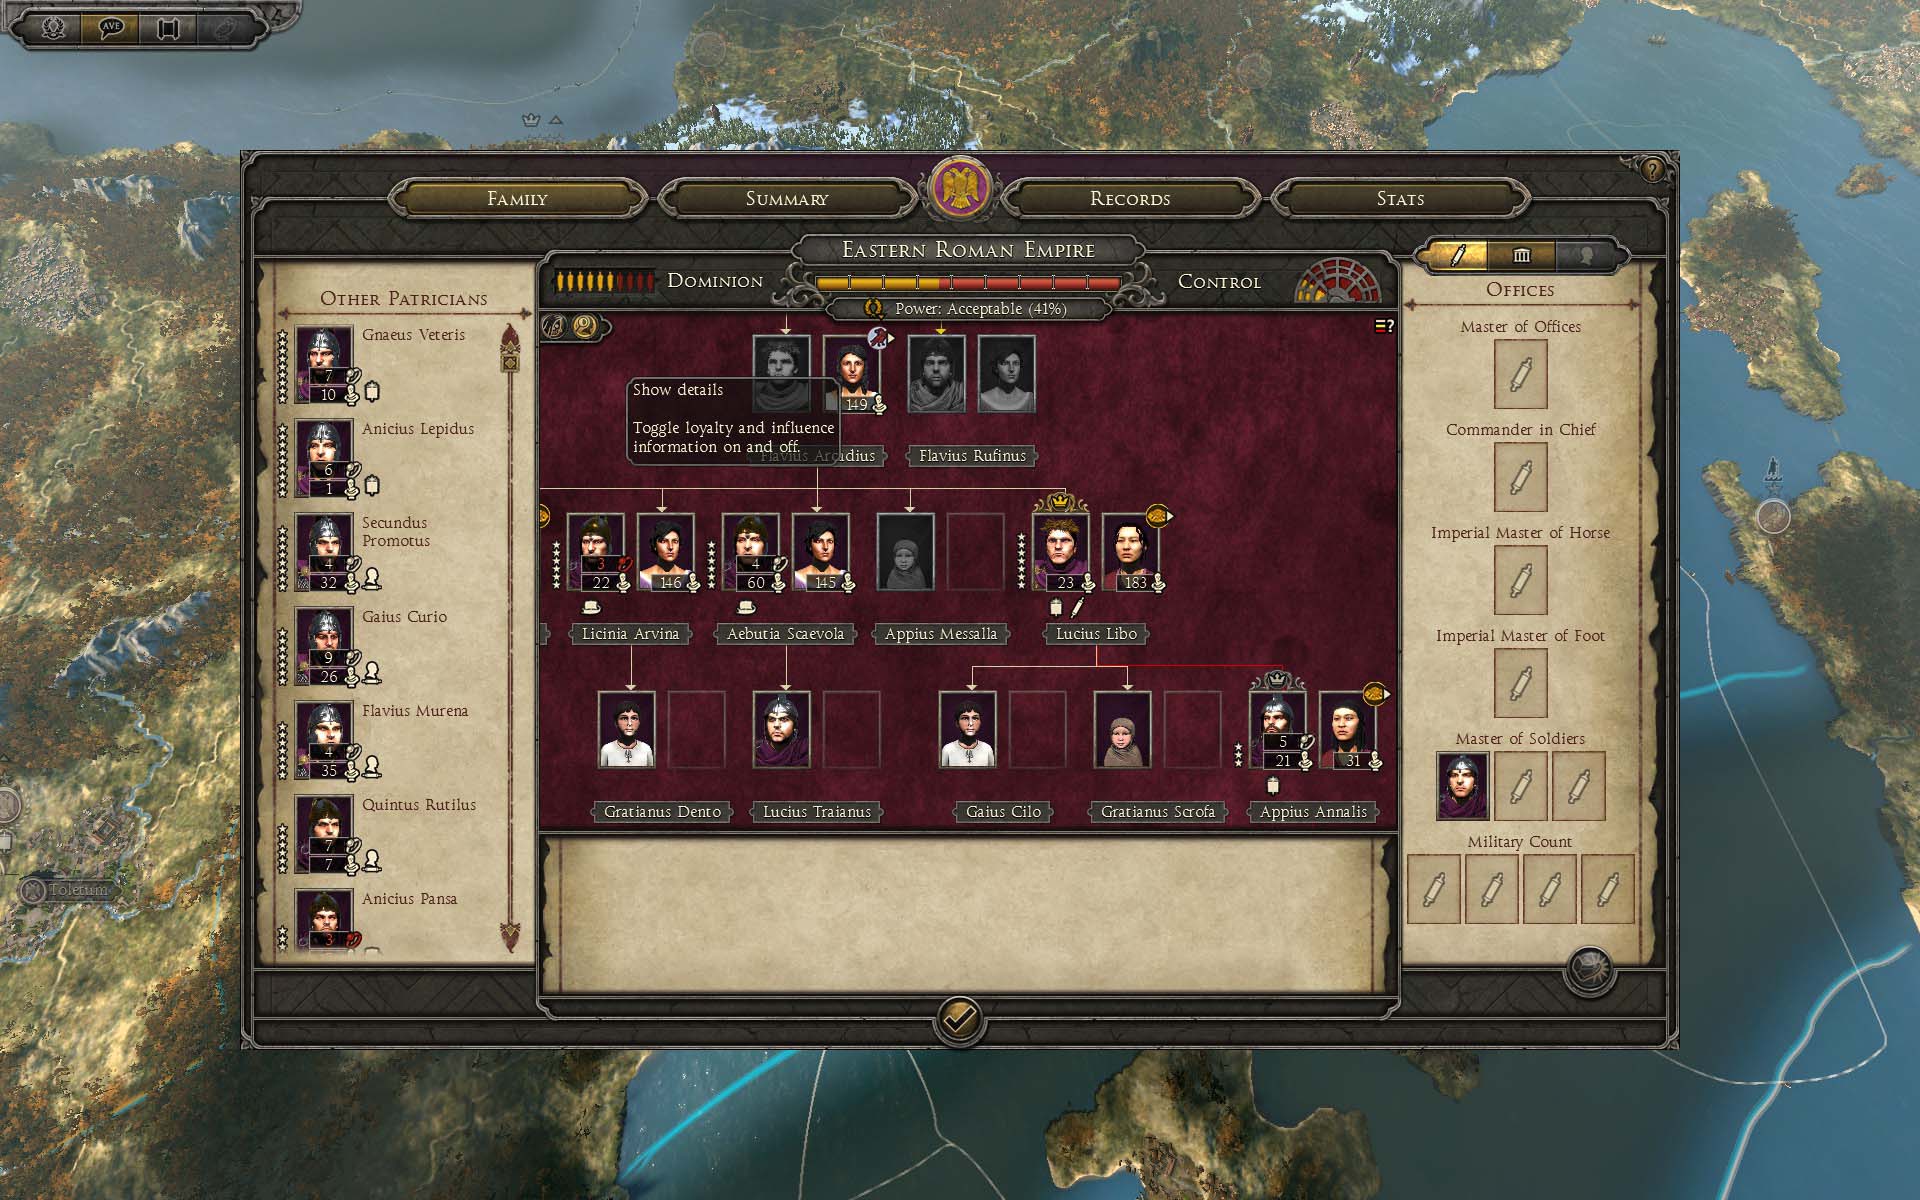This screenshot has width=1920, height=1200.
Task: Click the confirm checkmark at panel bottom
Action: point(960,1019)
